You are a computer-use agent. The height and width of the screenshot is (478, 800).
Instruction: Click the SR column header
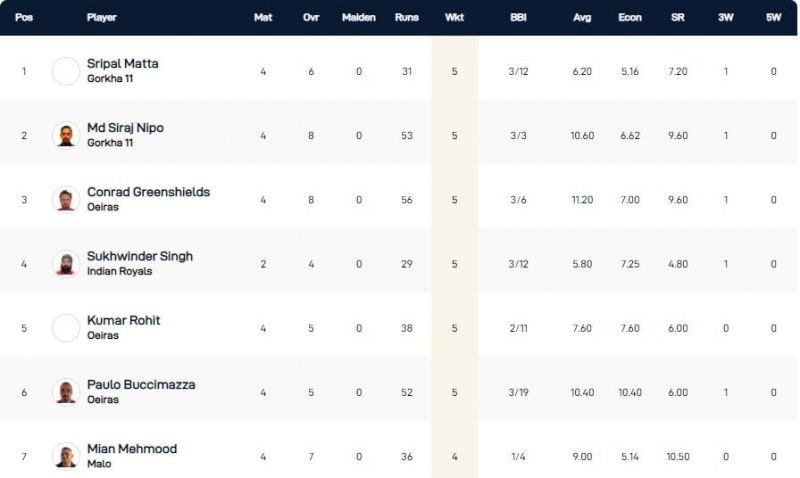(678, 18)
